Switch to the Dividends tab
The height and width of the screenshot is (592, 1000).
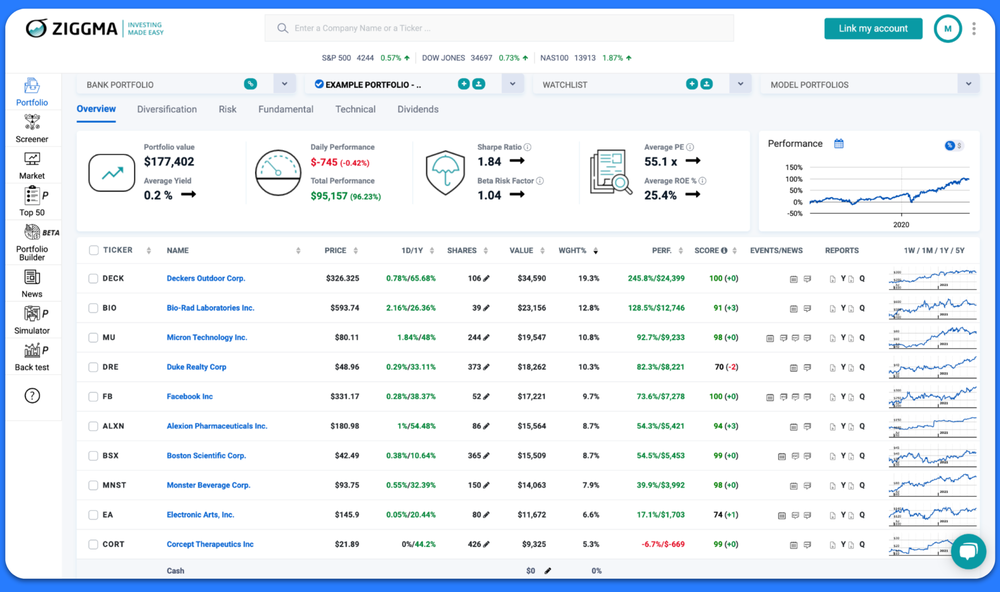click(418, 109)
